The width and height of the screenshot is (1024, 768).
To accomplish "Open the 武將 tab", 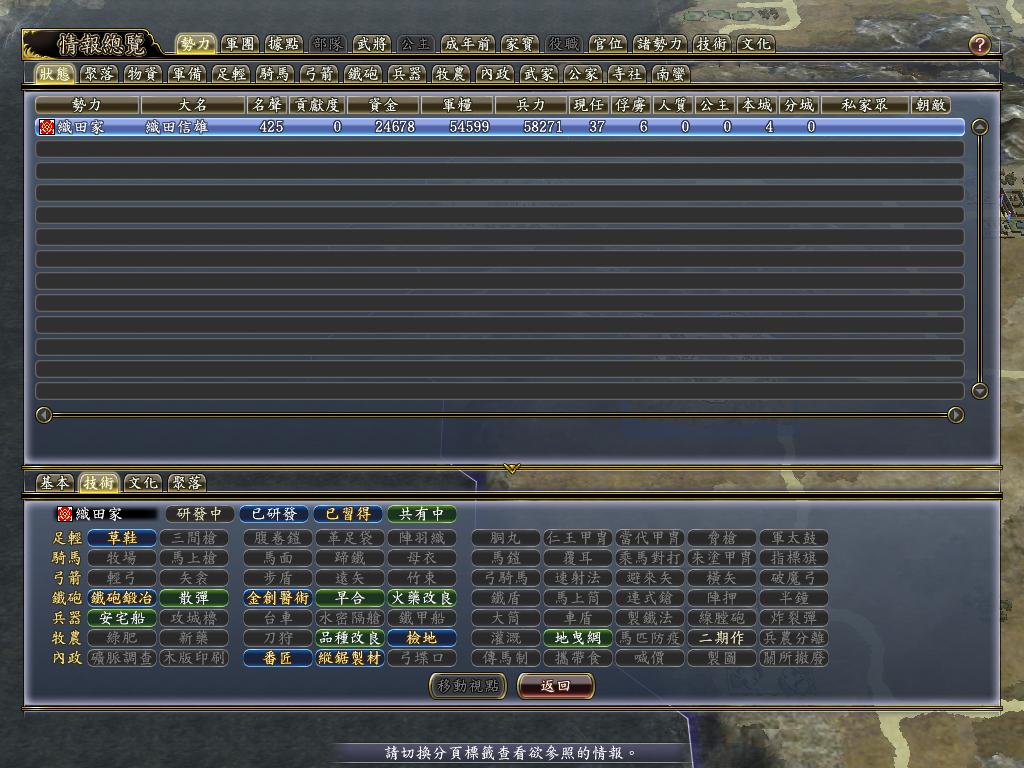I will click(x=370, y=44).
